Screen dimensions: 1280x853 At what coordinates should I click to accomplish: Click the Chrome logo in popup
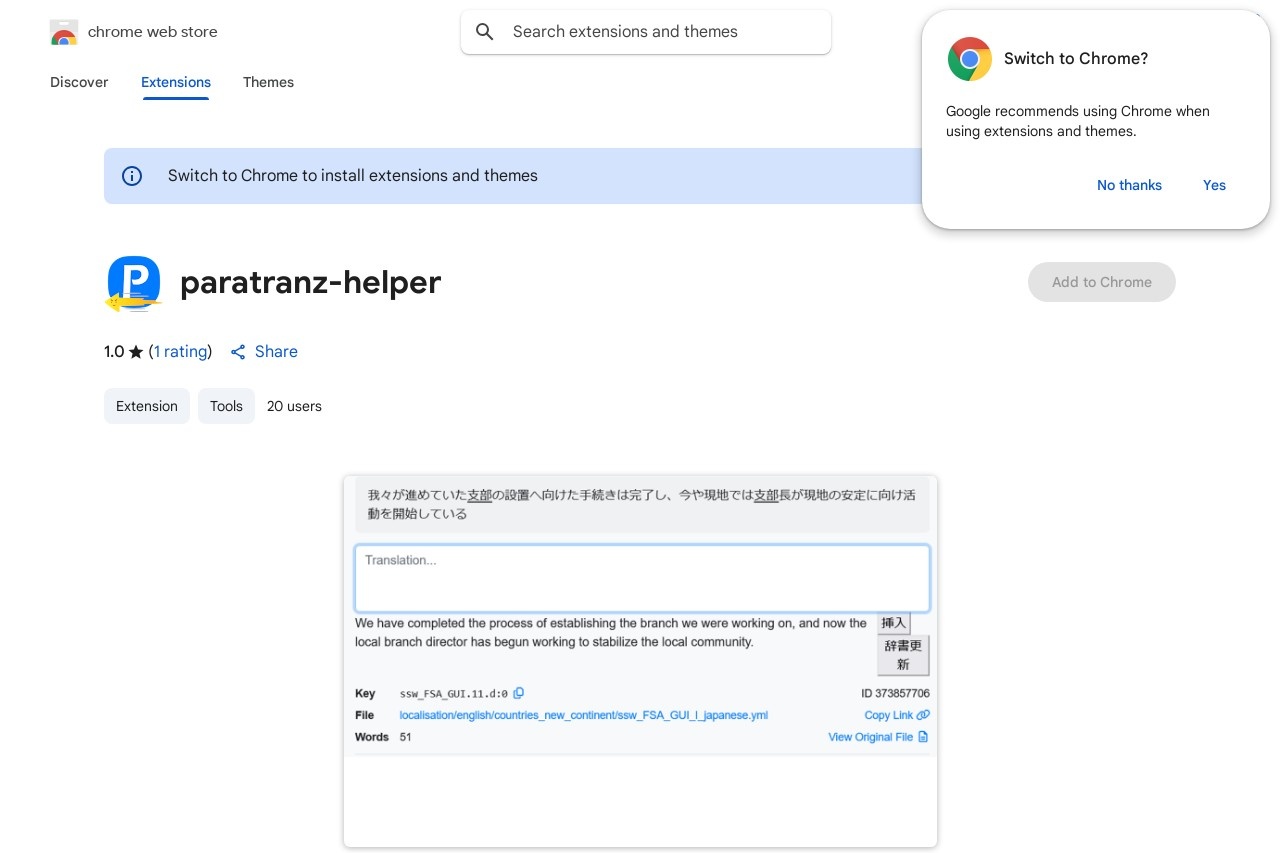(x=969, y=59)
